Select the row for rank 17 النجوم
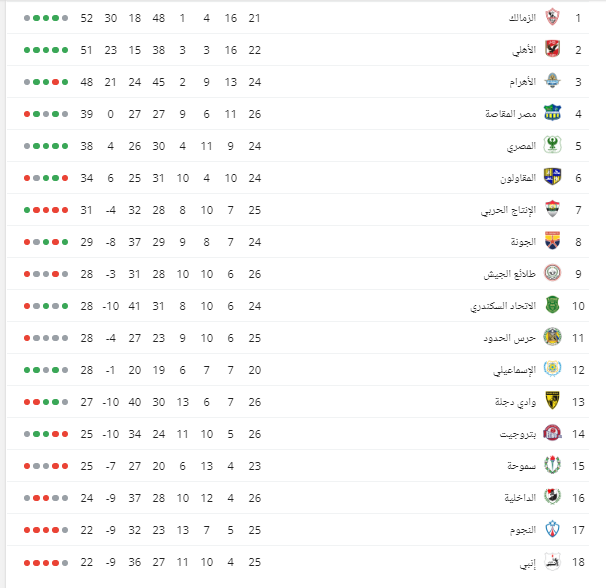The height and width of the screenshot is (588, 606). pos(298,530)
